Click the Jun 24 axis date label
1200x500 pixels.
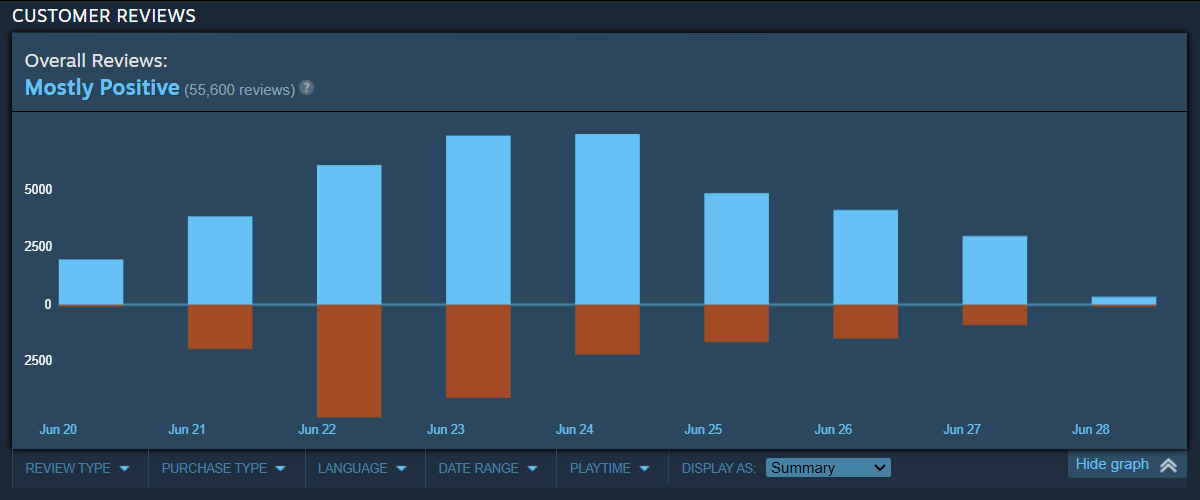point(574,430)
